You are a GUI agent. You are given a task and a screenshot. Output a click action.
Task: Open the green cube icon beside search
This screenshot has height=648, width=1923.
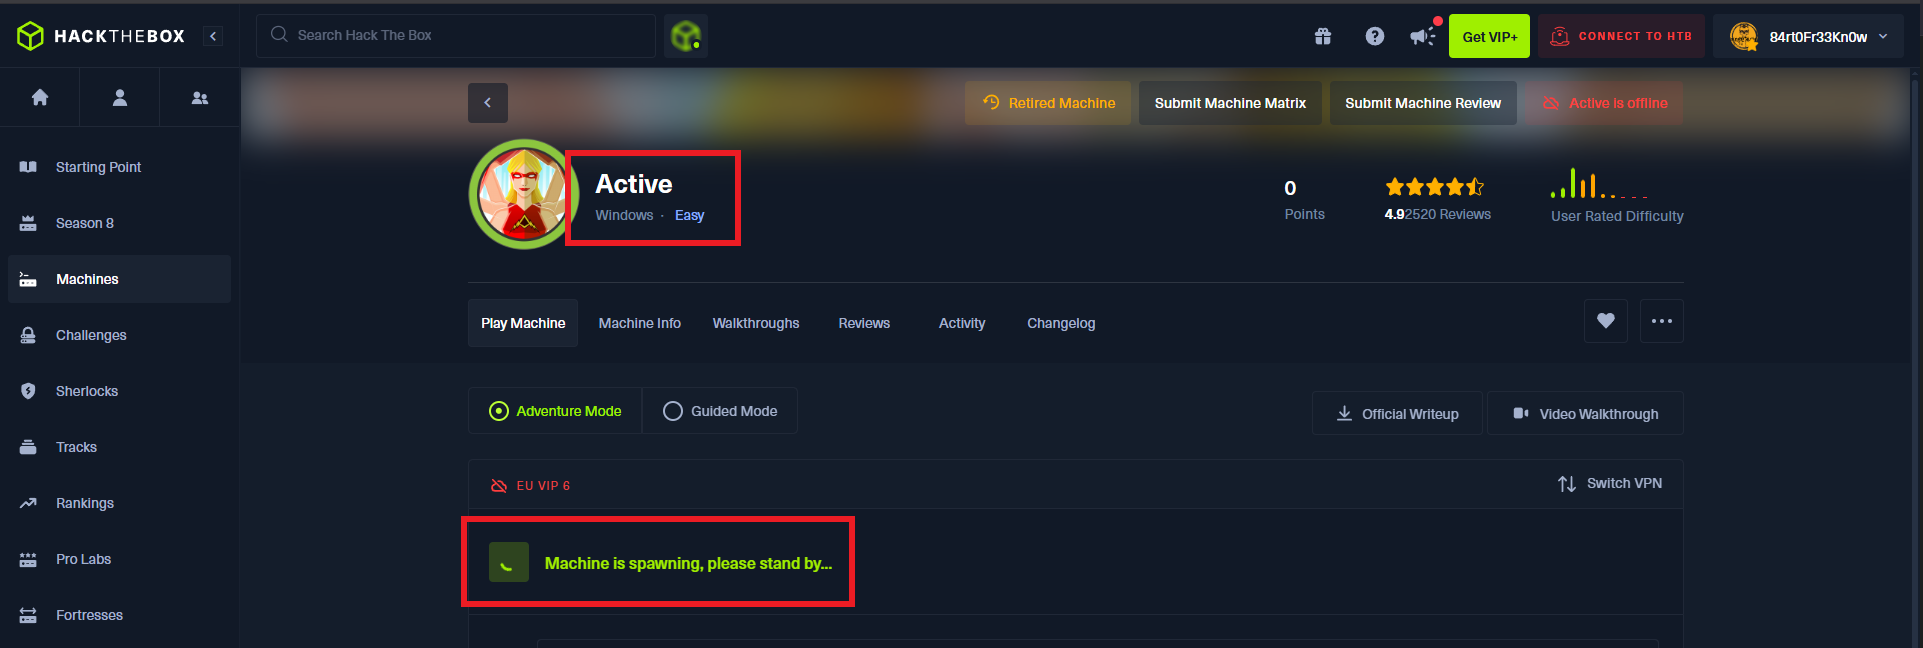pyautogui.click(x=686, y=36)
